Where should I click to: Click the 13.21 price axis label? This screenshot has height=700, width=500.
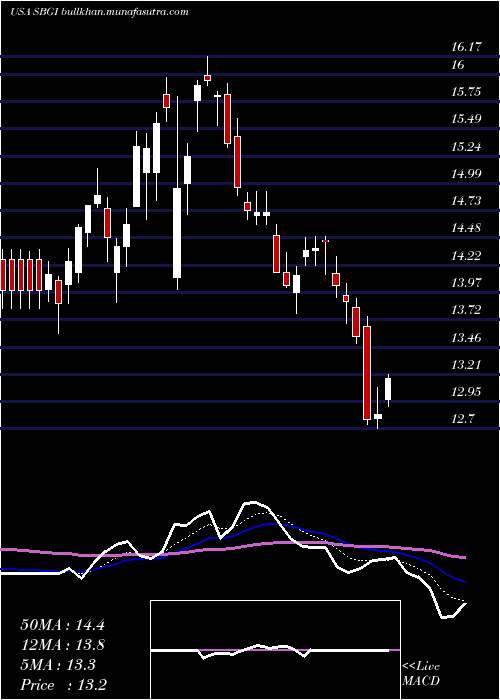(x=466, y=365)
